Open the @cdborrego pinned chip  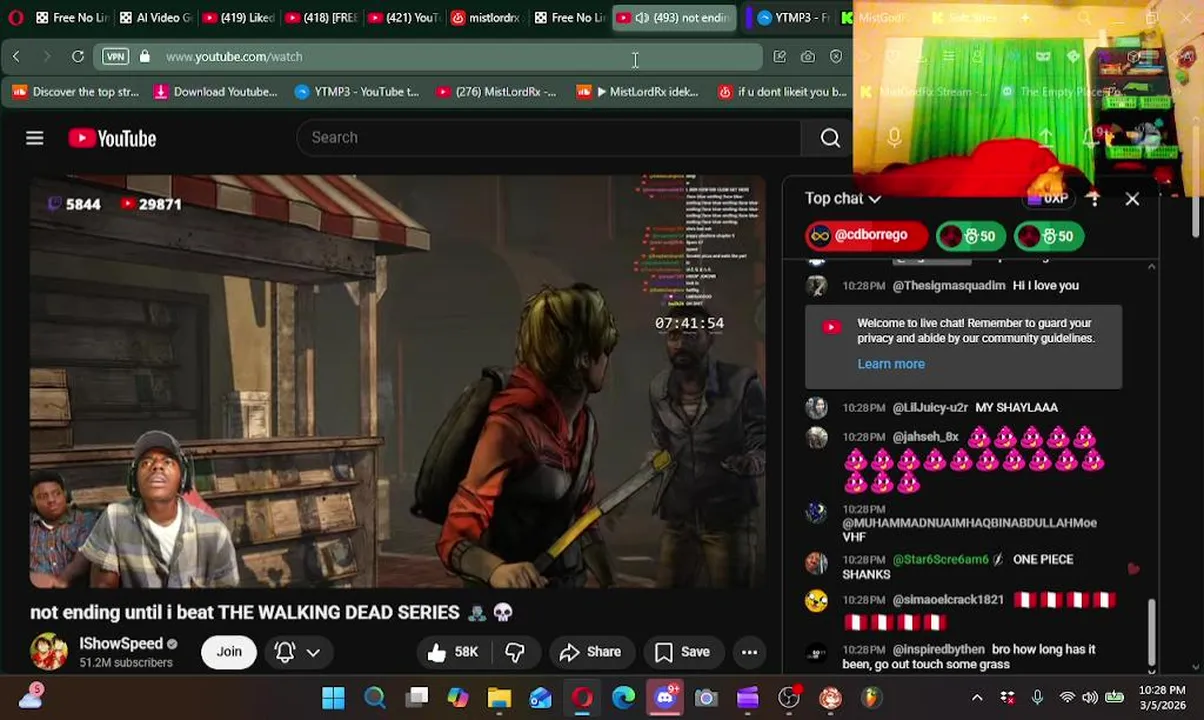(x=866, y=236)
